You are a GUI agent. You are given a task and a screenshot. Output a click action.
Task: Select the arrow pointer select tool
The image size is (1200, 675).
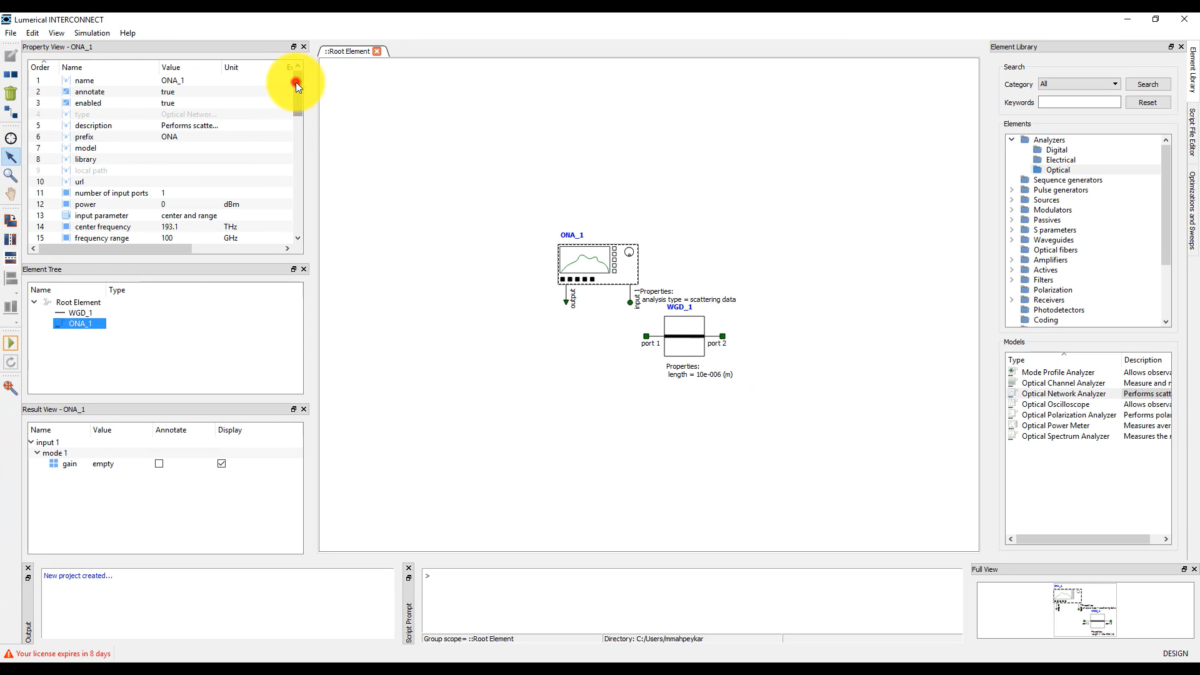tap(11, 157)
